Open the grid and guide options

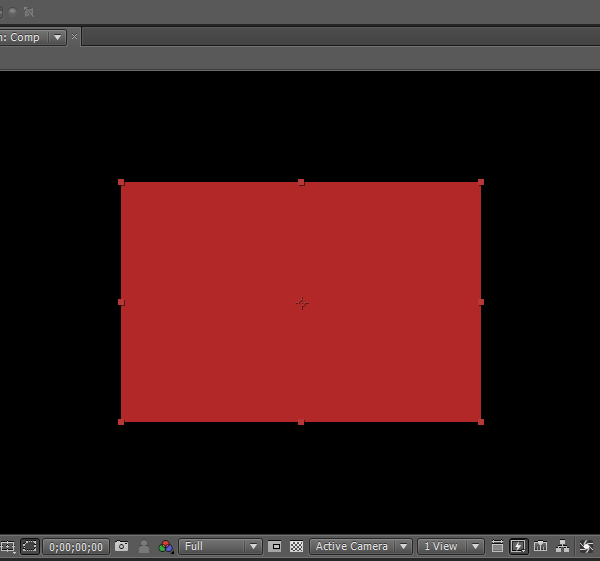7,546
